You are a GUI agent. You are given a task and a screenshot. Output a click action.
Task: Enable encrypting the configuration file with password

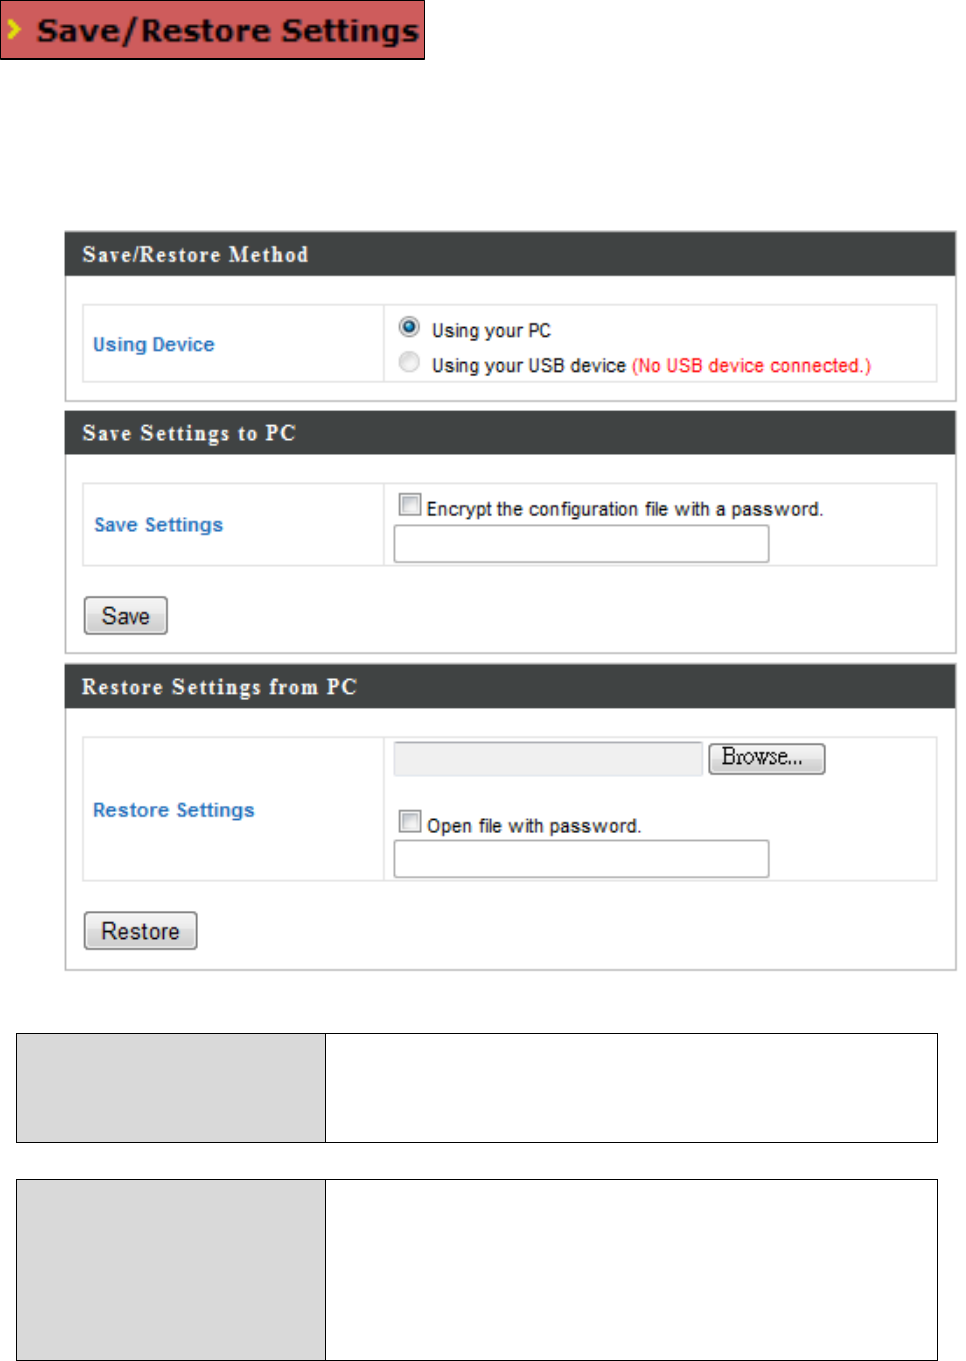coord(410,505)
